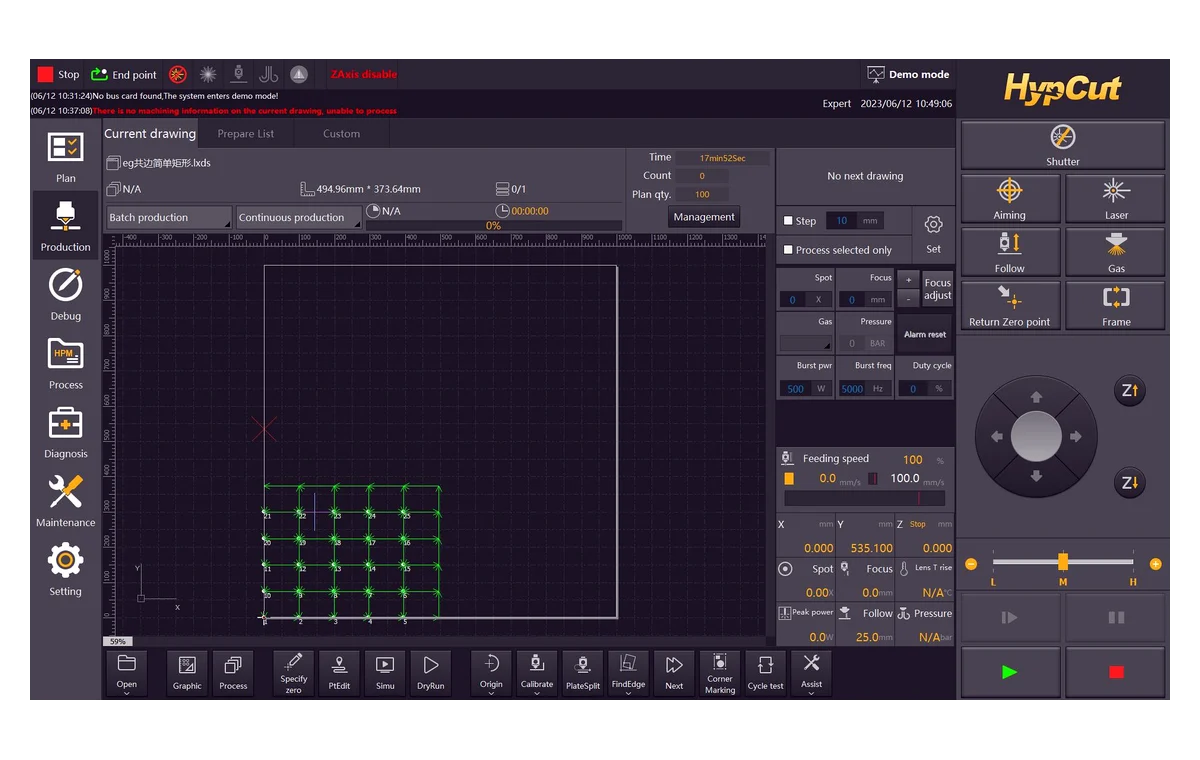Viewport: 1200px width, 760px height.
Task: Click the Corner Marking tool
Action: pyautogui.click(x=720, y=673)
